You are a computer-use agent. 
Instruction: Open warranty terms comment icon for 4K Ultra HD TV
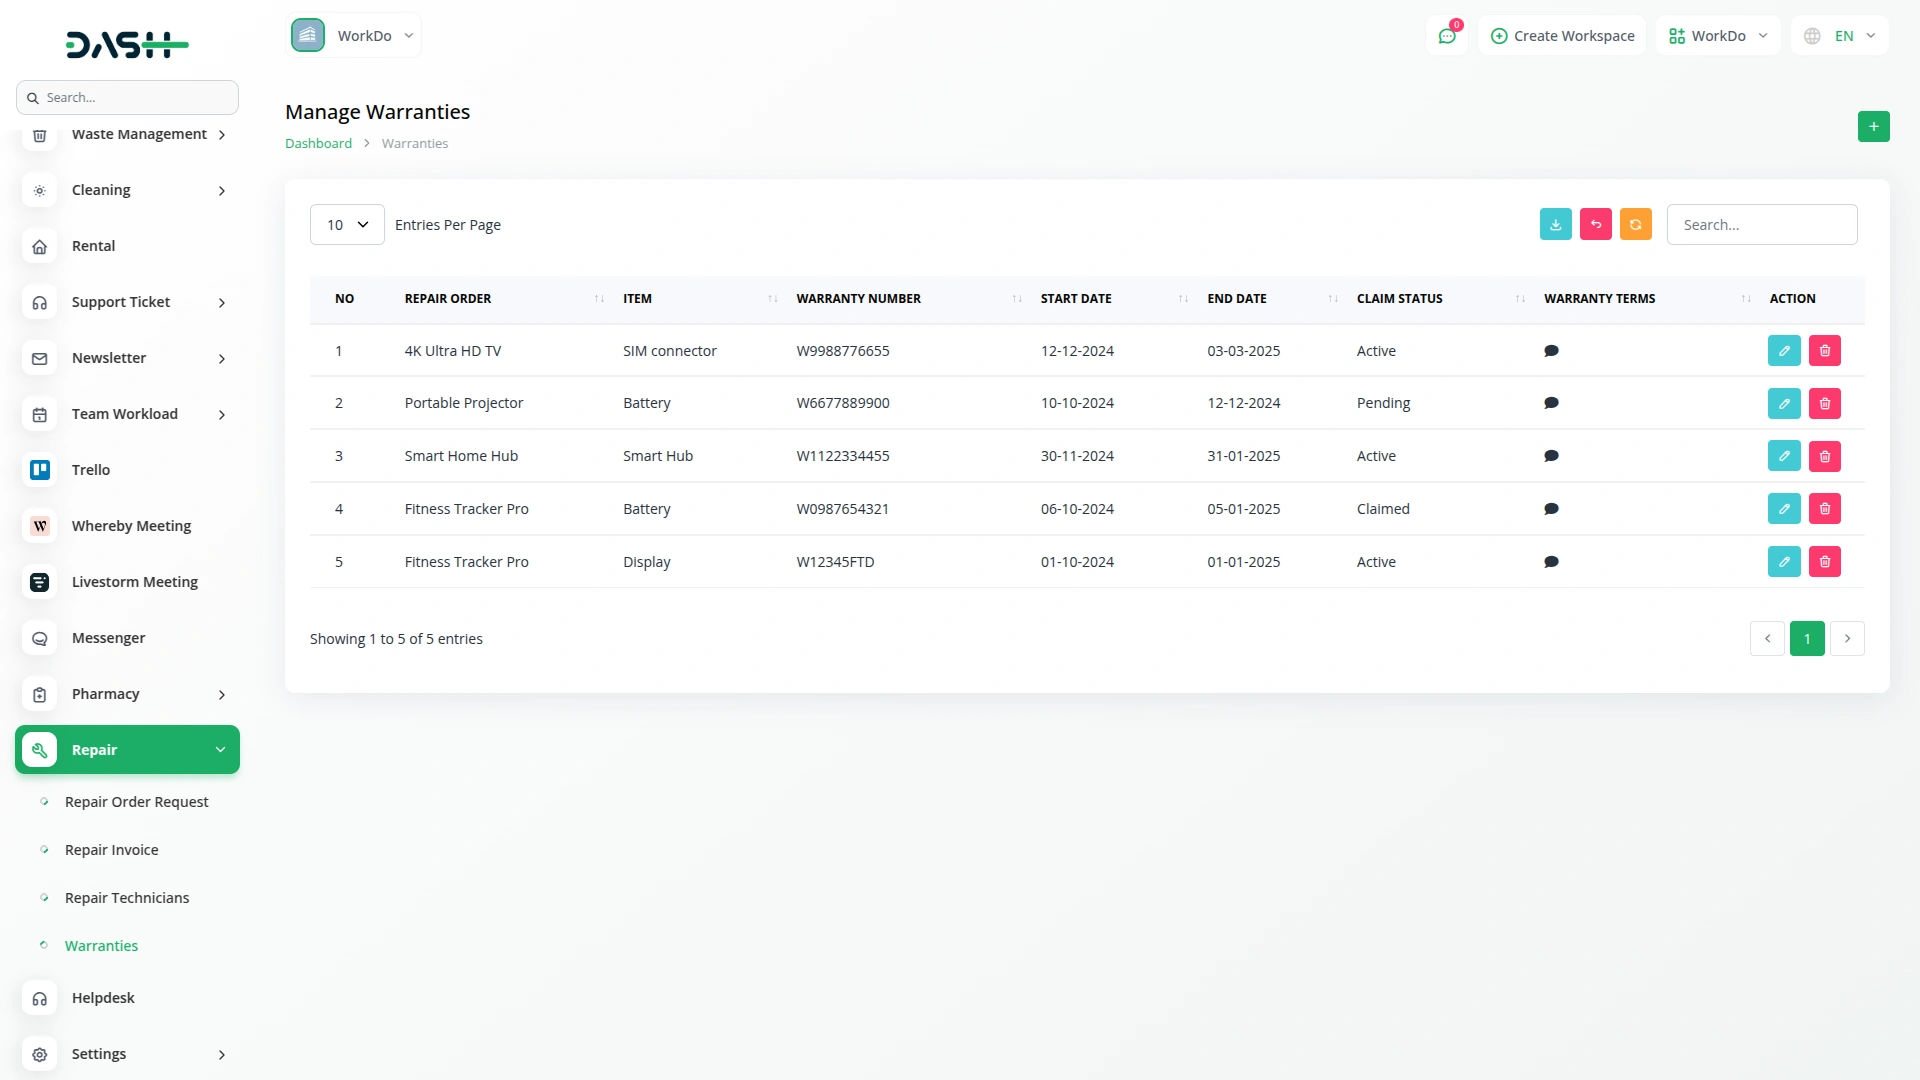1551,350
